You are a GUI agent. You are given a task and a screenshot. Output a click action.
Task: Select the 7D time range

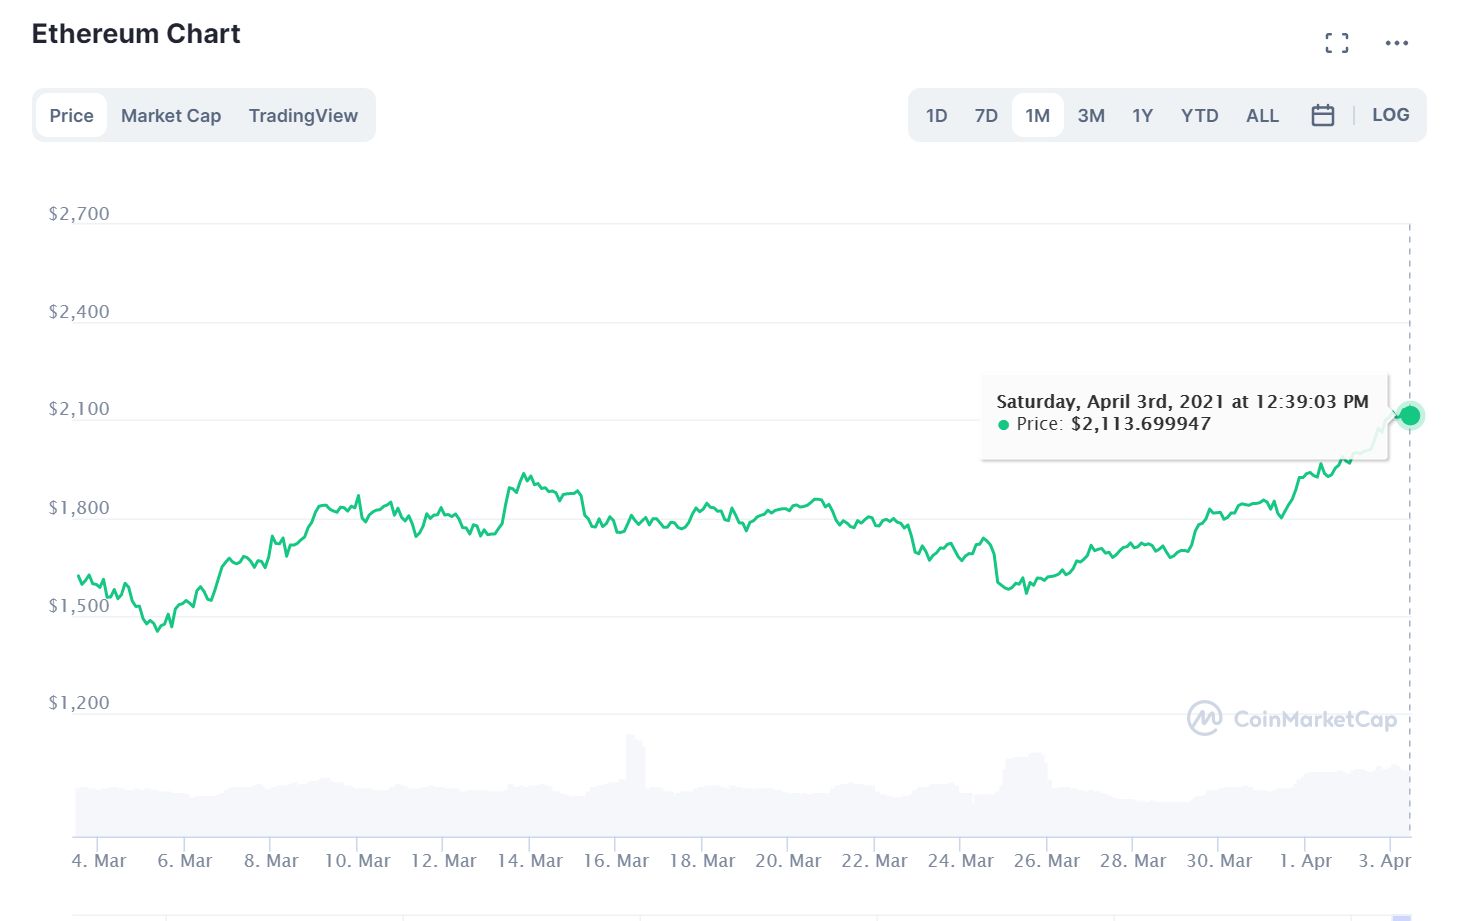986,115
